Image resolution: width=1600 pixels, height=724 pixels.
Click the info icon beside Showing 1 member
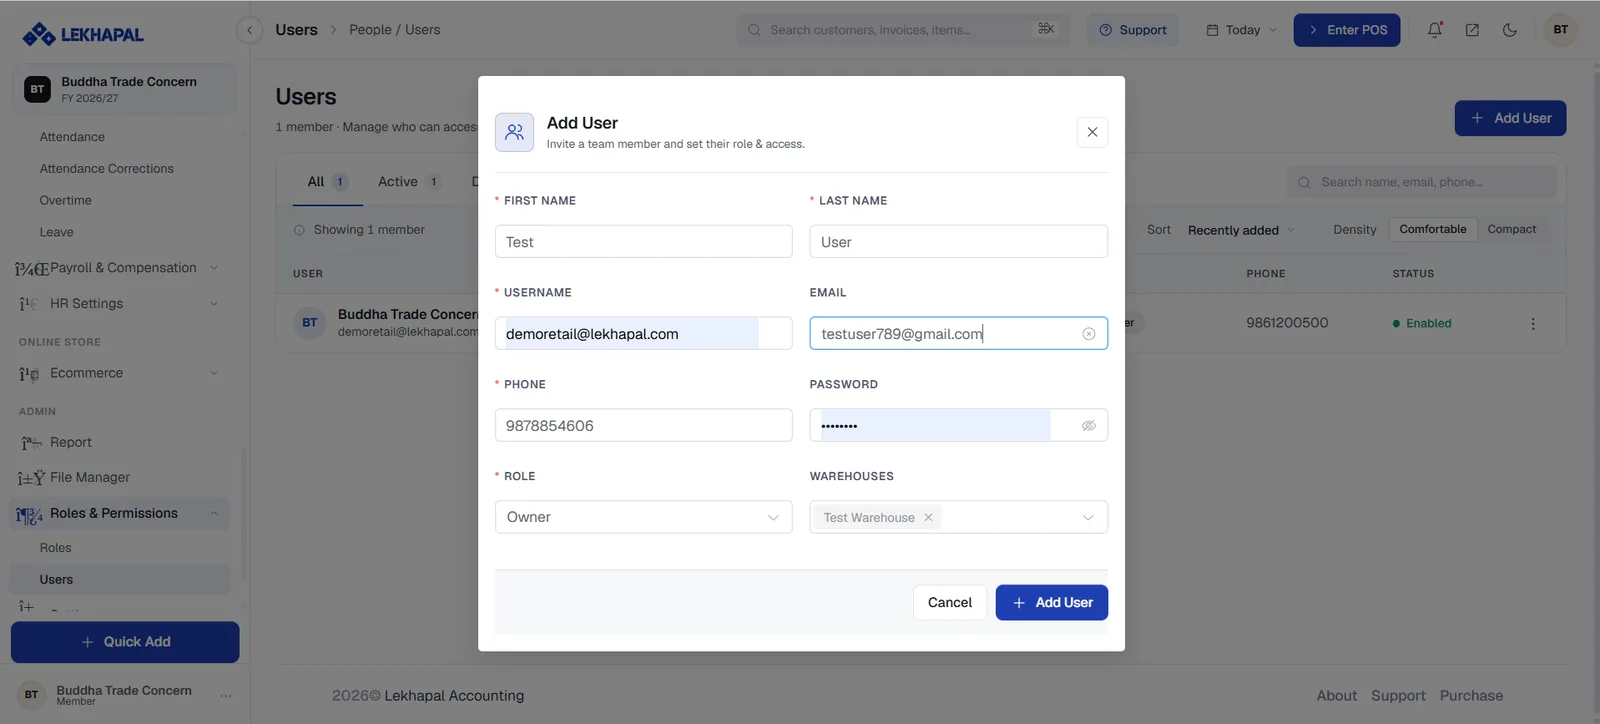[299, 230]
